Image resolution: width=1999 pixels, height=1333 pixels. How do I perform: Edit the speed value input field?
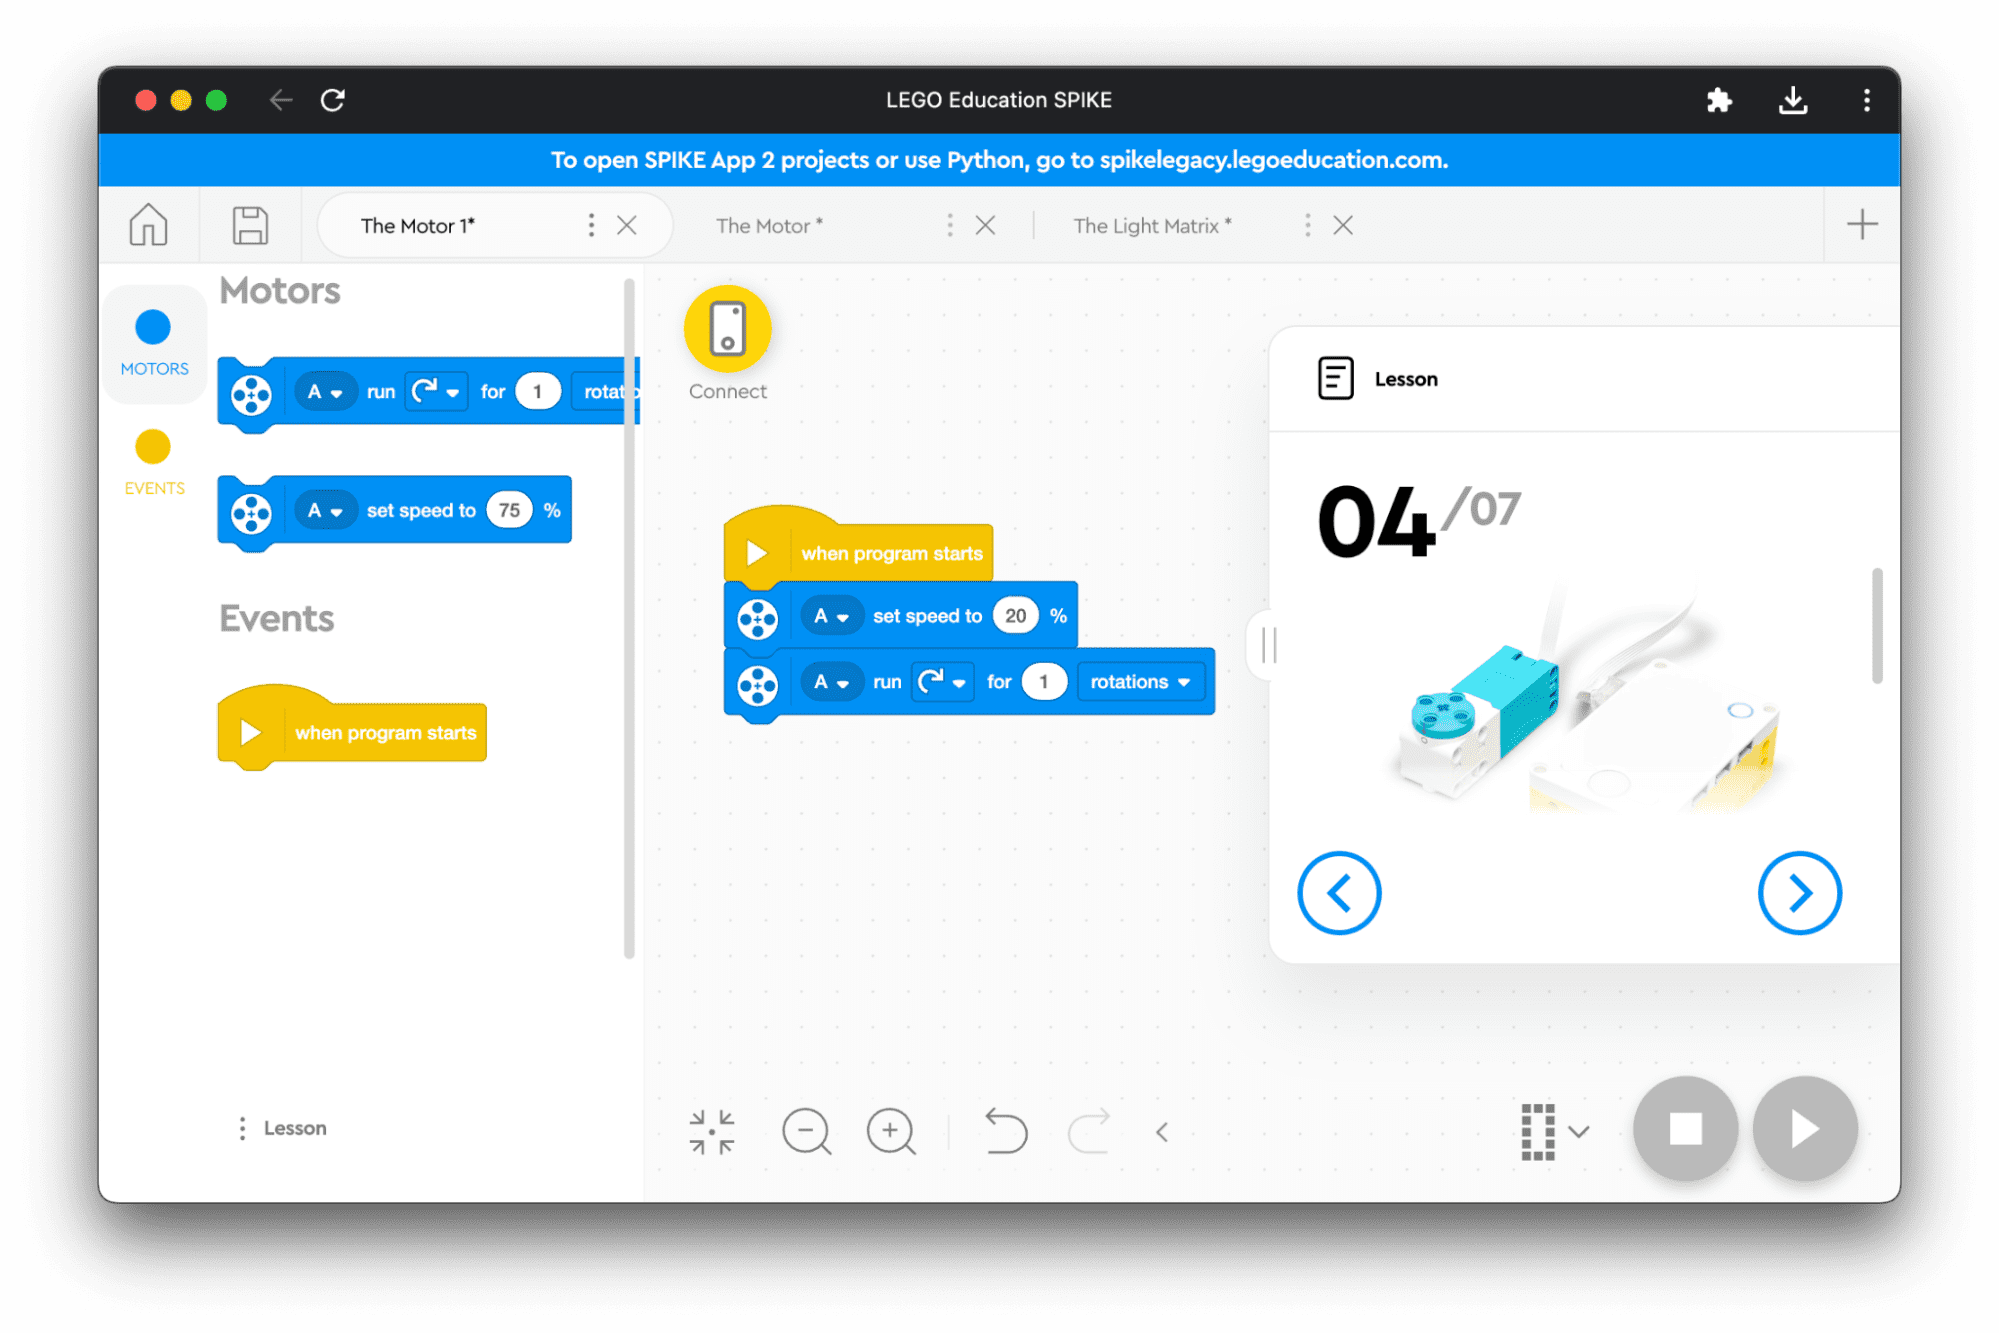[x=1017, y=614]
